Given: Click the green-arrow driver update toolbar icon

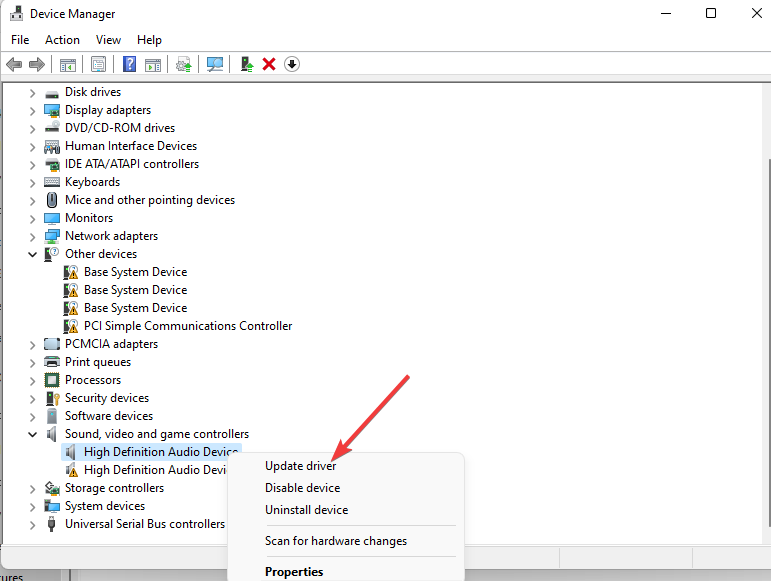Looking at the screenshot, I should [246, 64].
